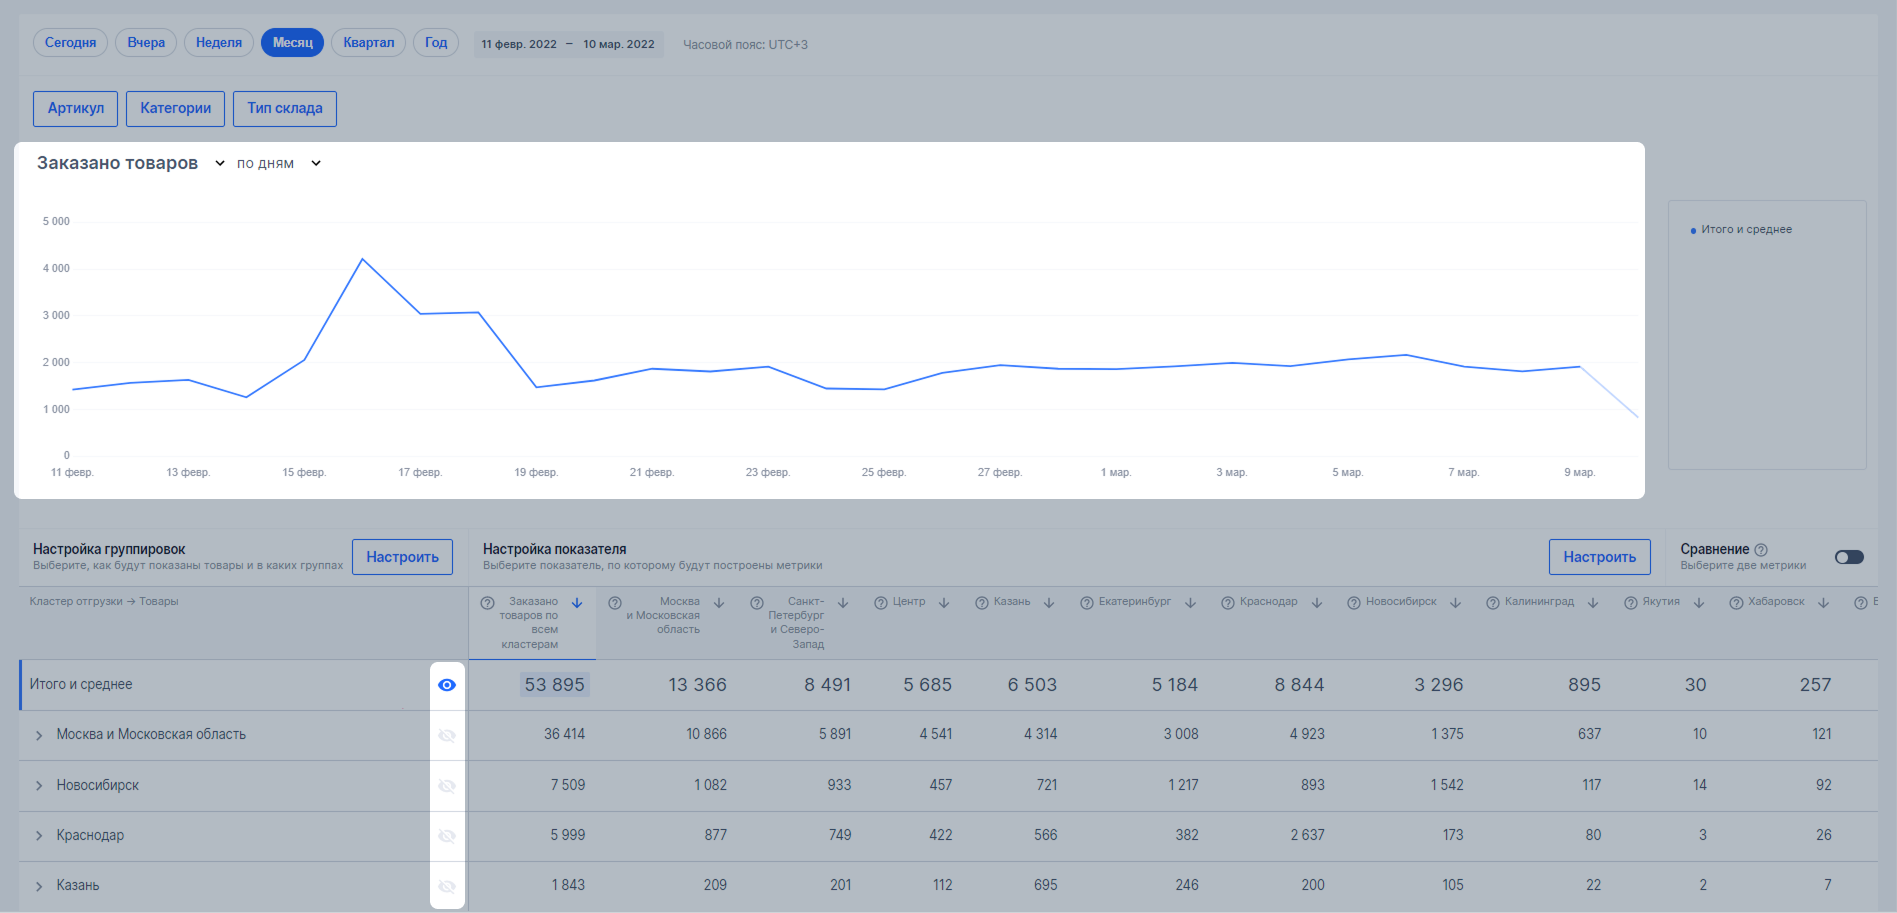Click help icon beside Сравнение label
This screenshot has height=913, width=1897.
(1761, 550)
